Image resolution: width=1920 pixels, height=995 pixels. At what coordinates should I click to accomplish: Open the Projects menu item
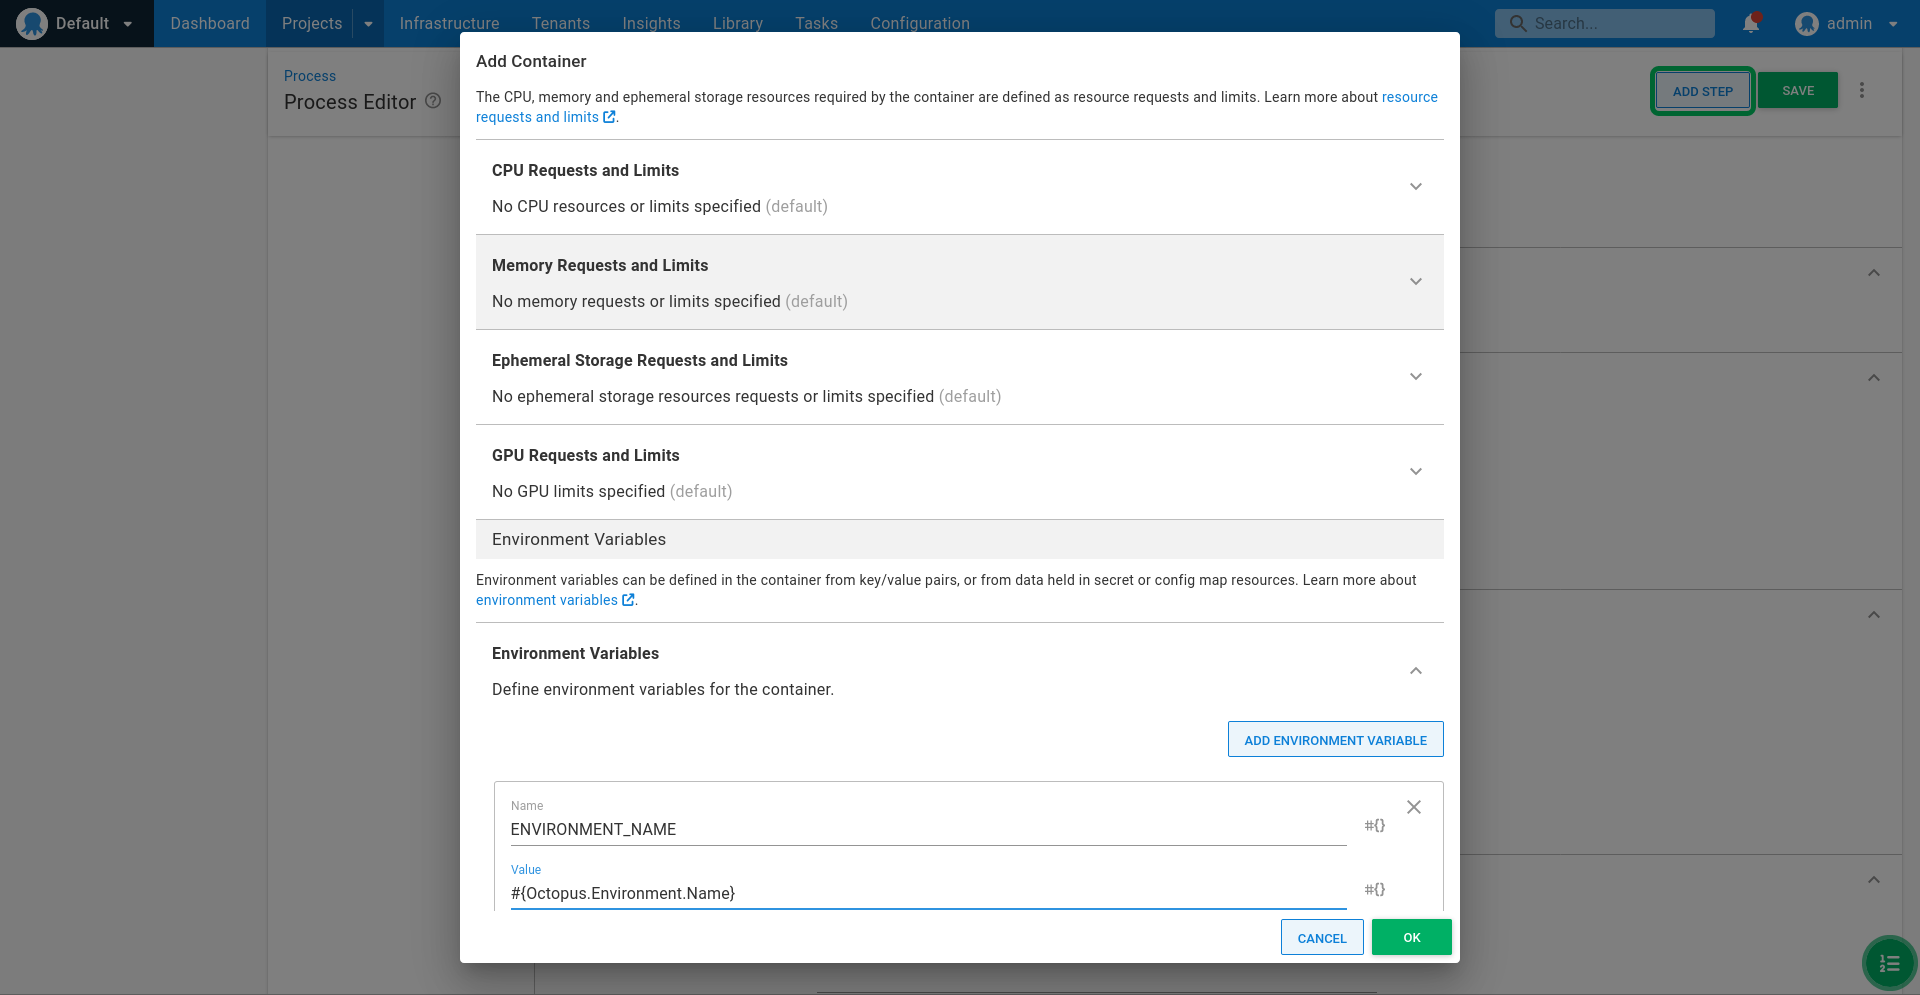pyautogui.click(x=312, y=23)
